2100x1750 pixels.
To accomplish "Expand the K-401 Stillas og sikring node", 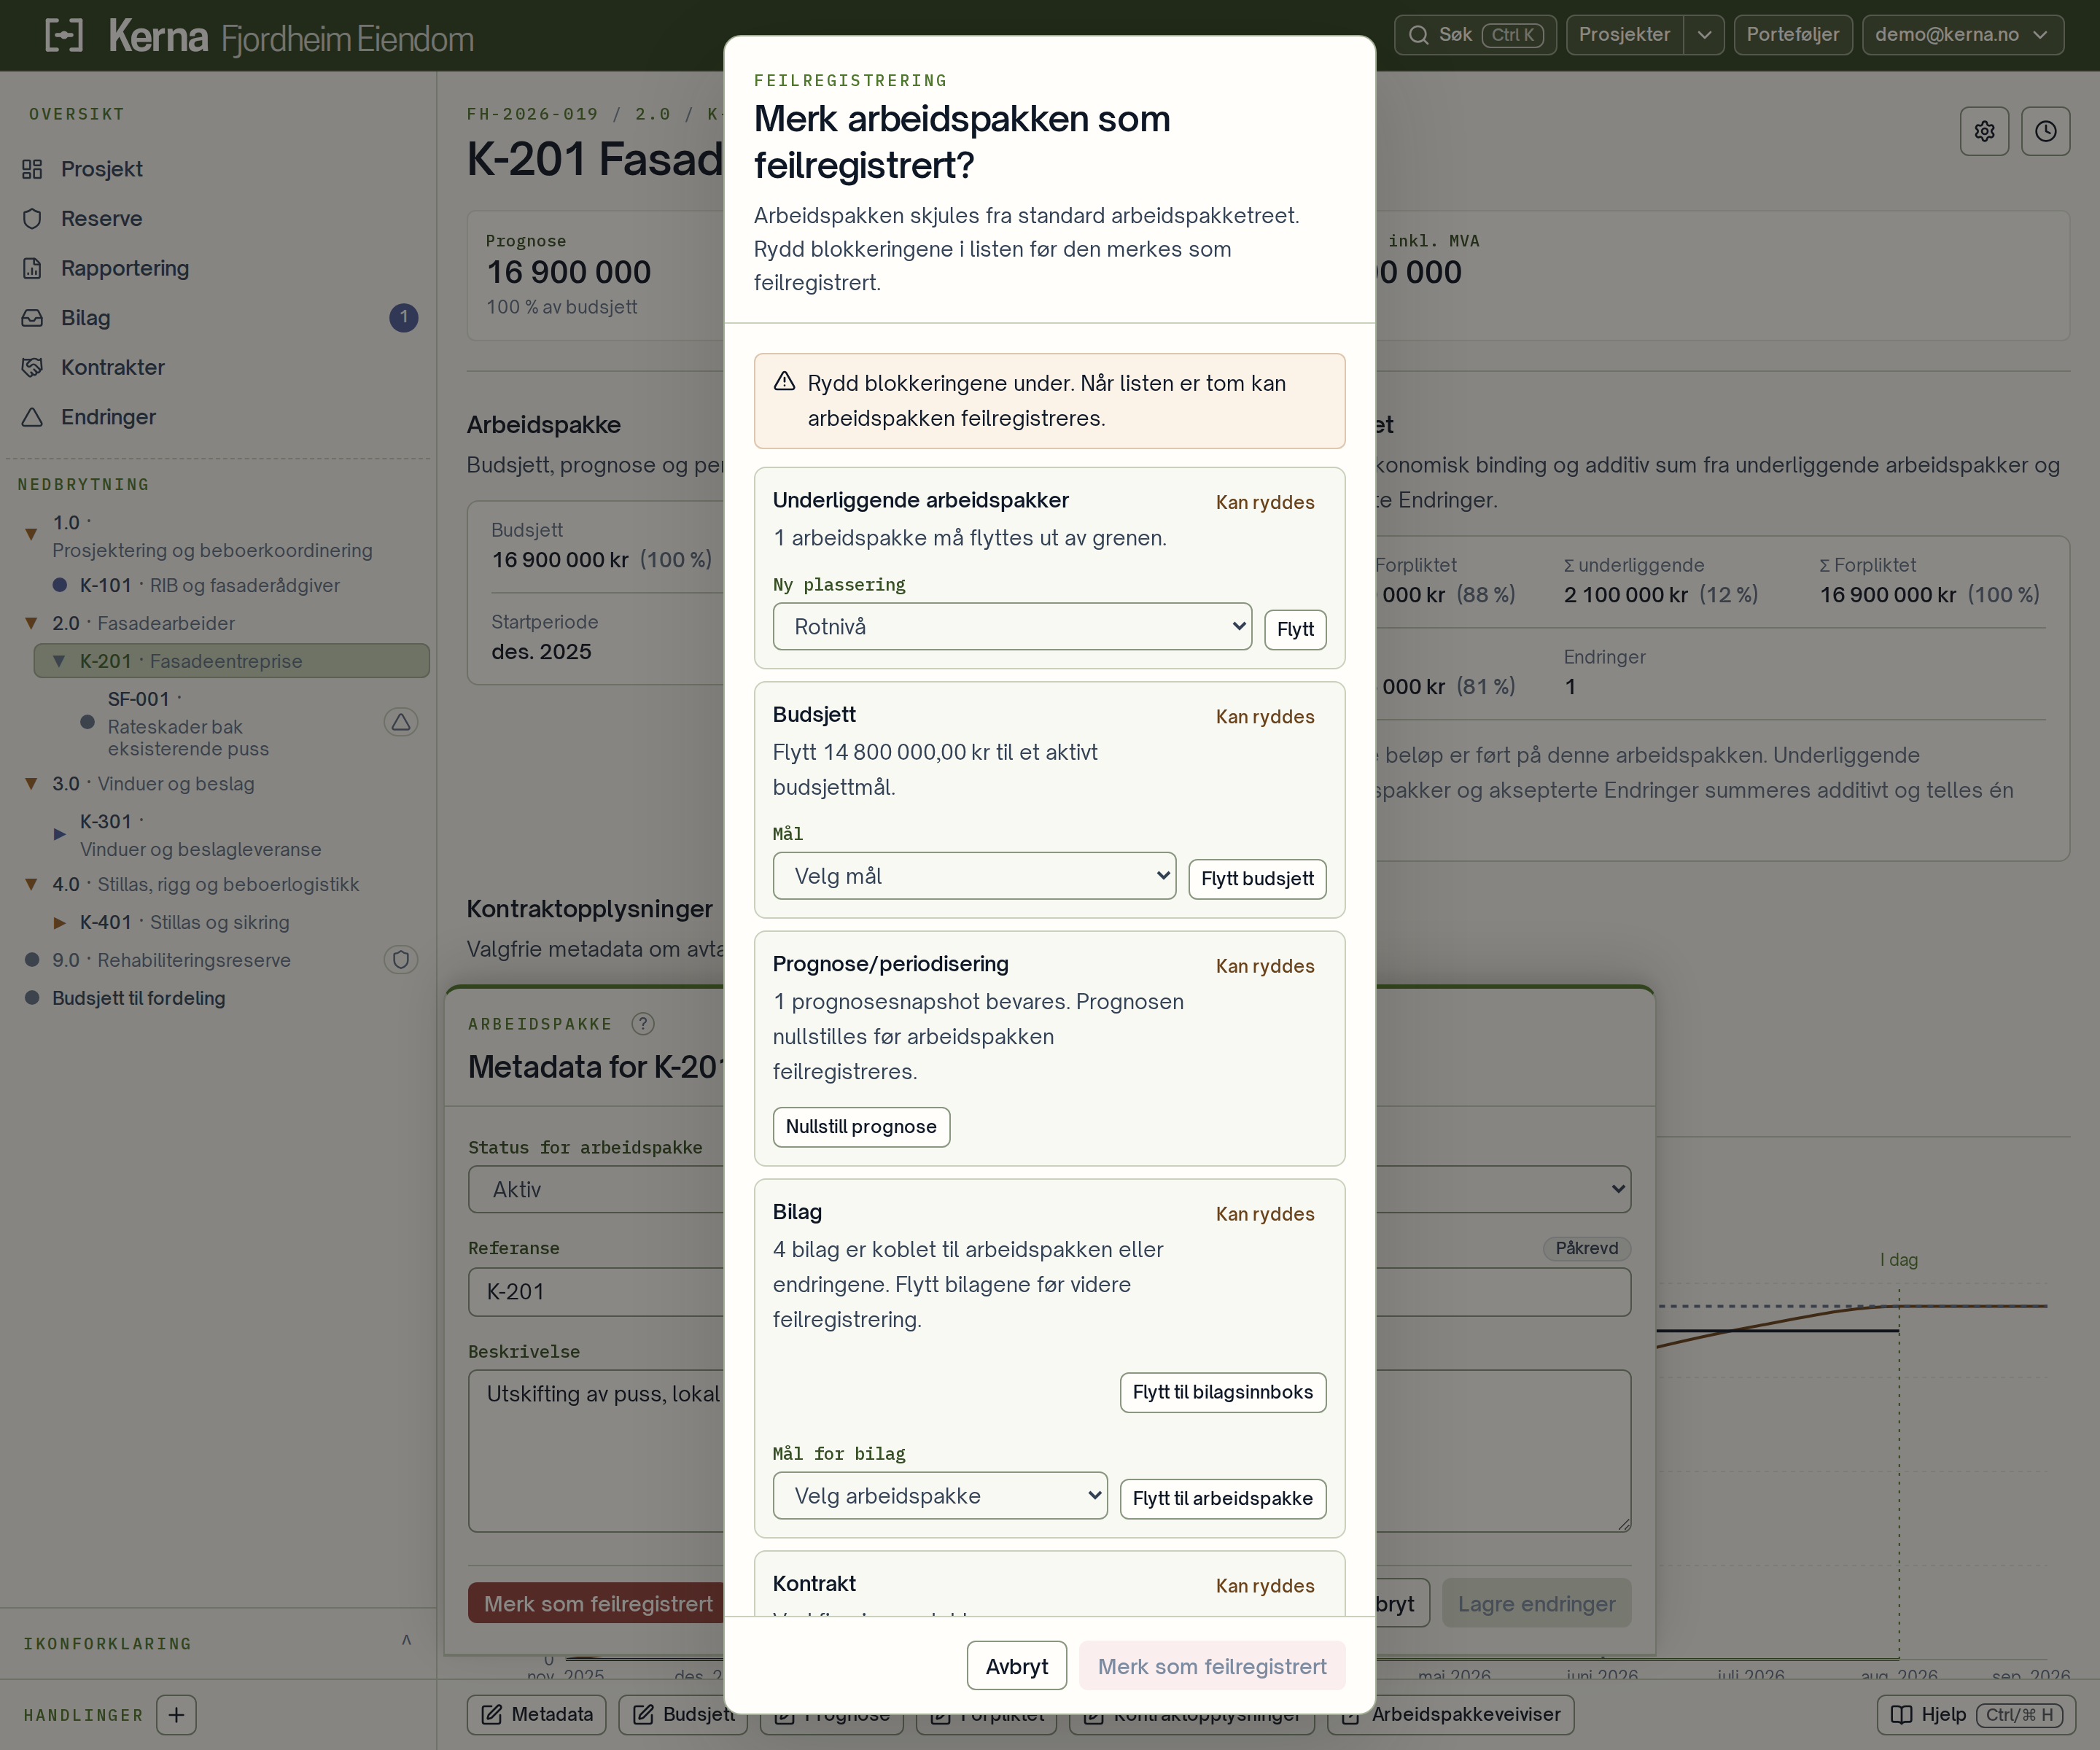I will (x=59, y=923).
